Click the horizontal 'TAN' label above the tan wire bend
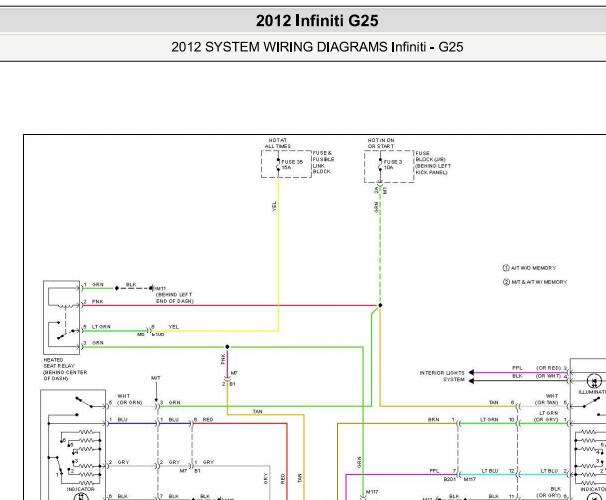 tap(257, 412)
